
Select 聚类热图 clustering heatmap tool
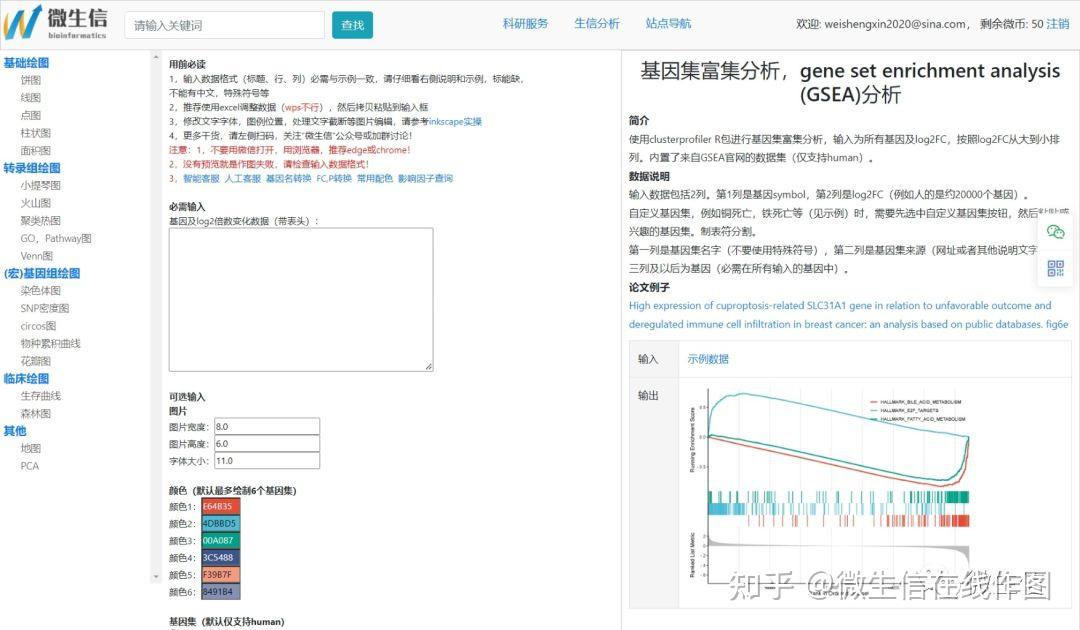[x=37, y=220]
